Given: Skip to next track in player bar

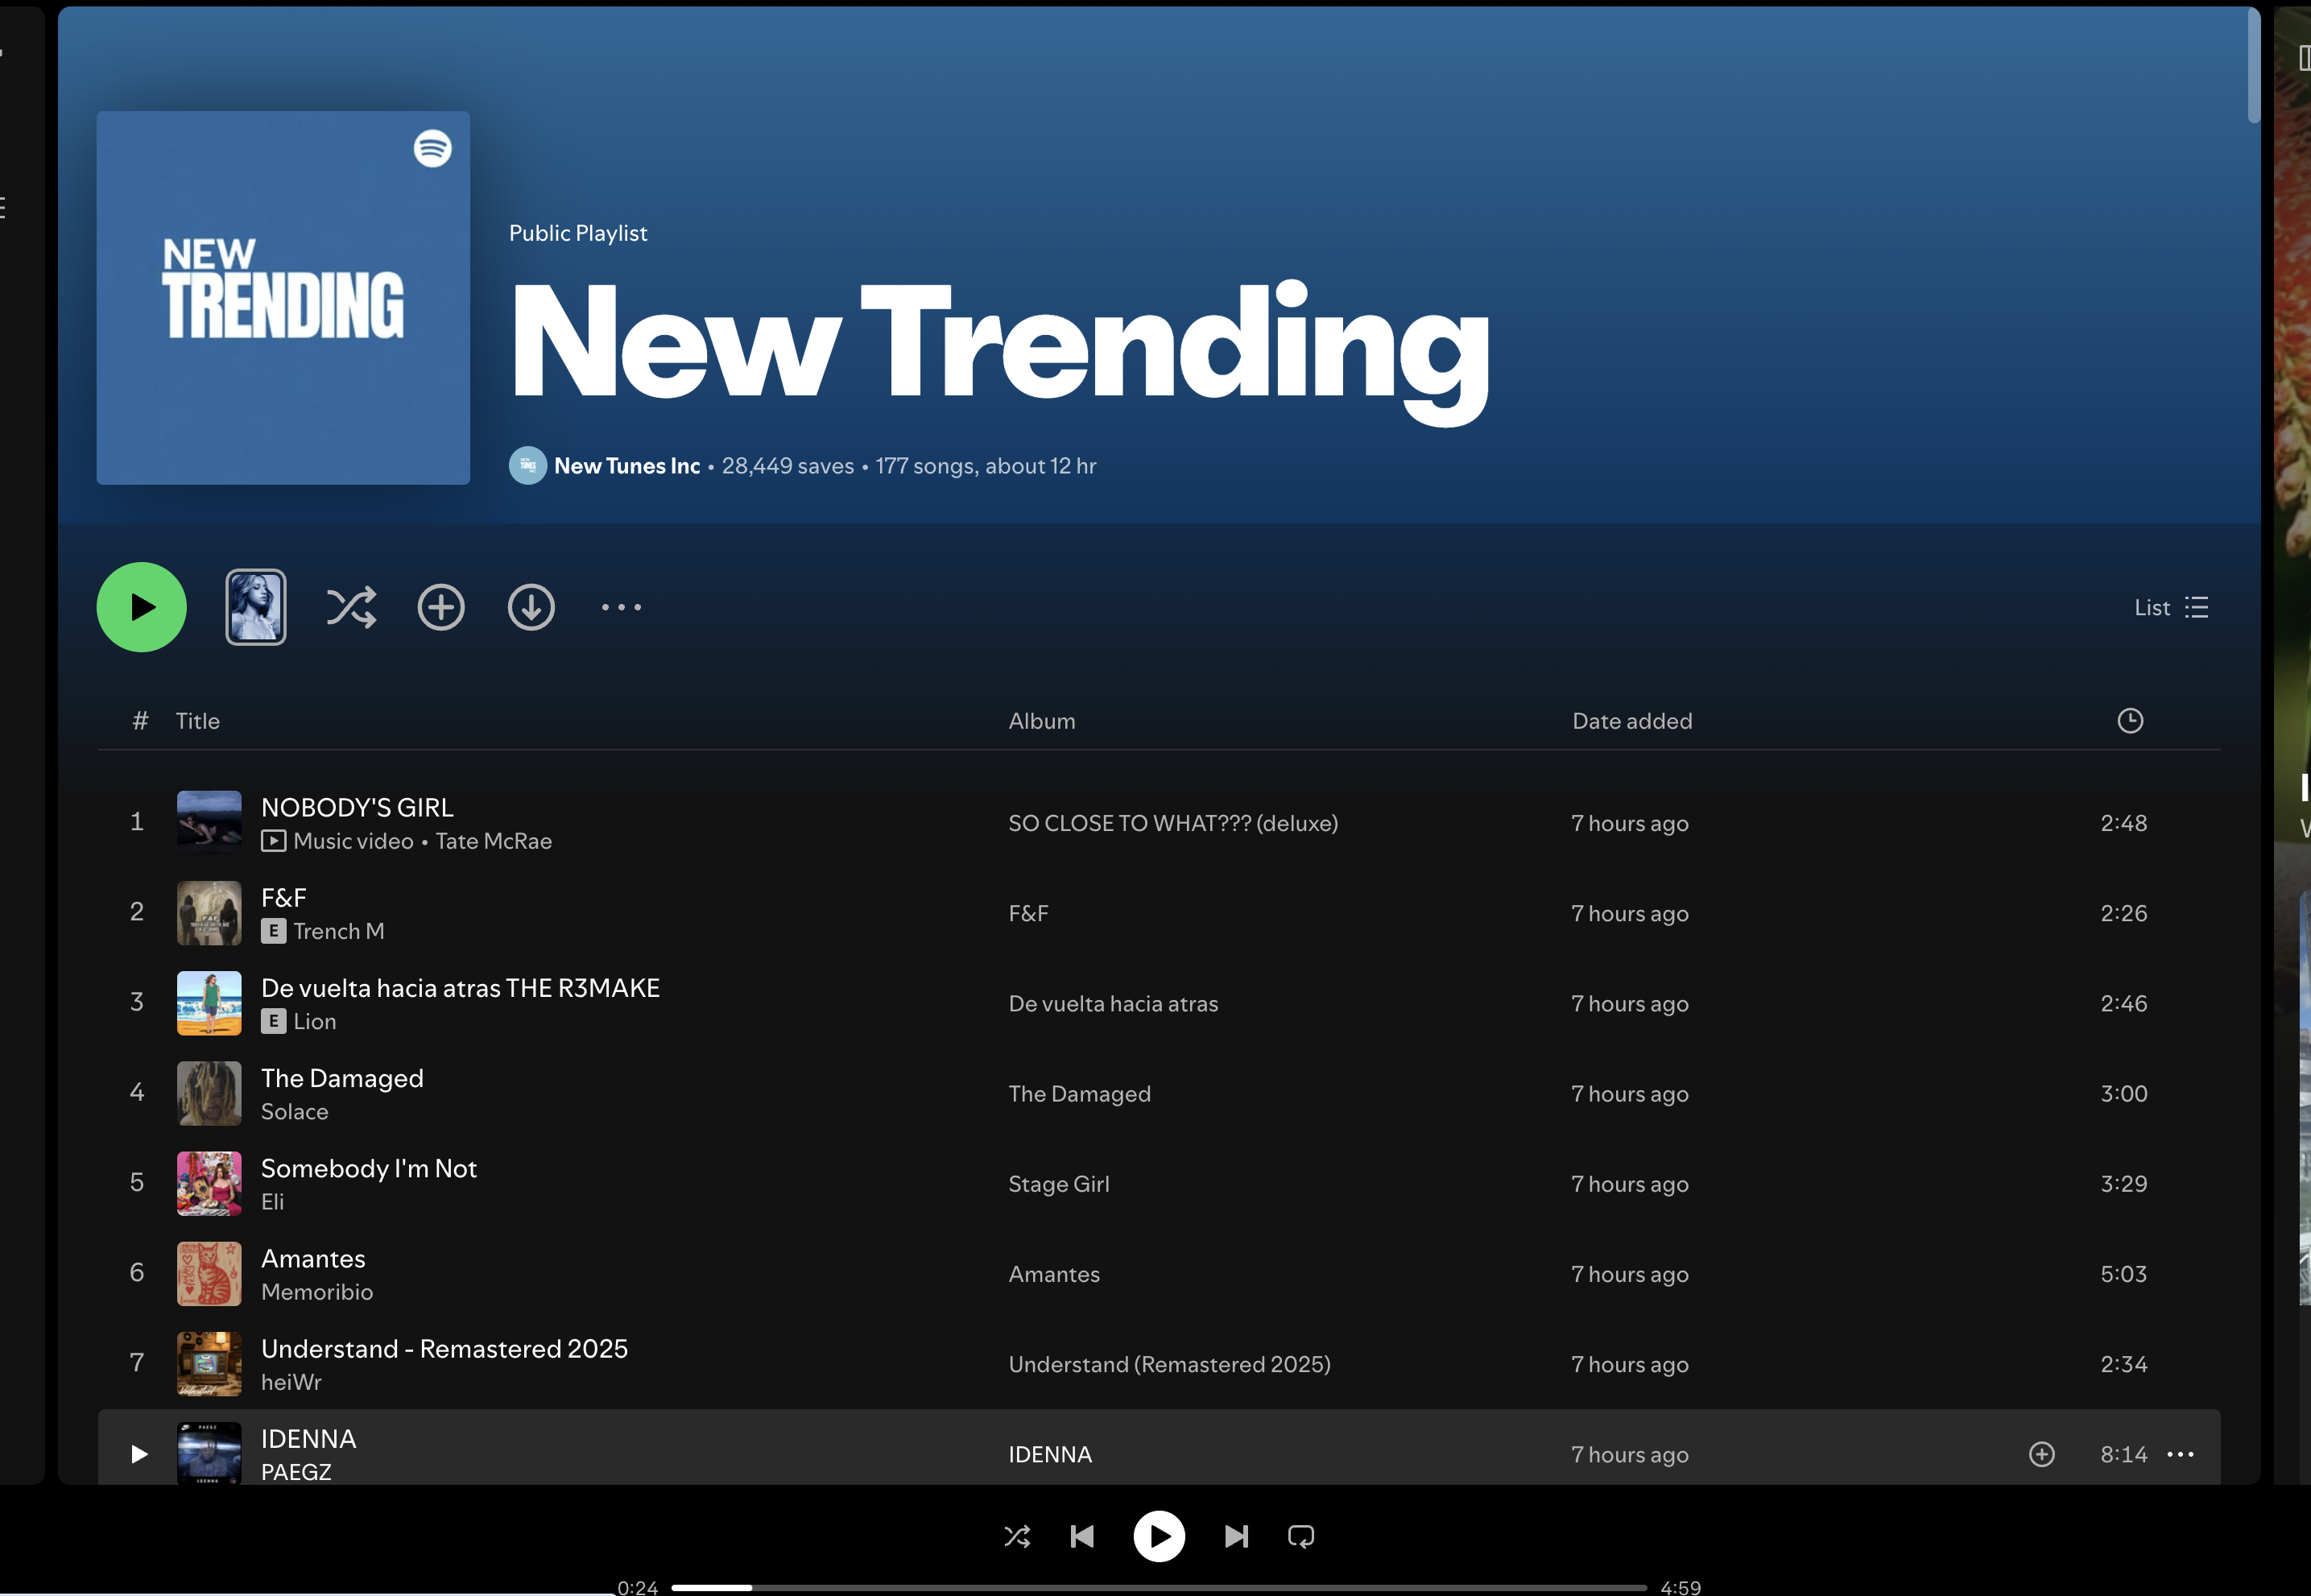Looking at the screenshot, I should tap(1236, 1536).
